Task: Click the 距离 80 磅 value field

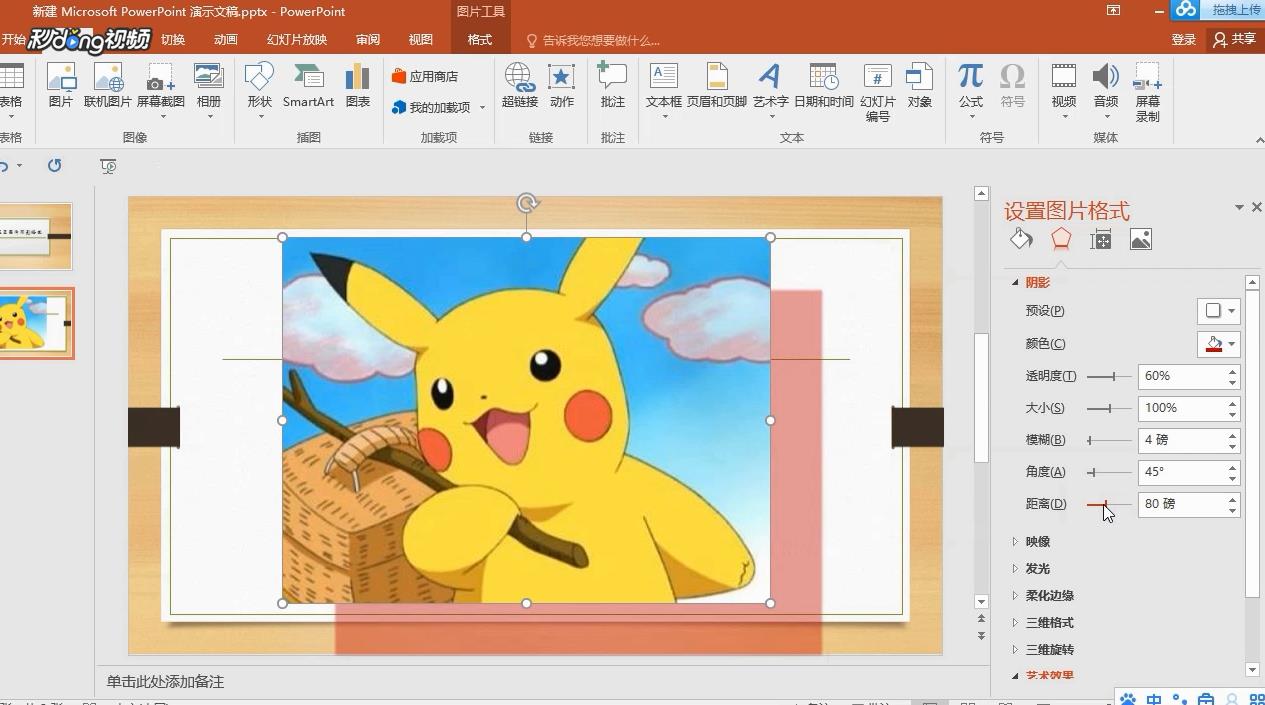Action: 1181,504
